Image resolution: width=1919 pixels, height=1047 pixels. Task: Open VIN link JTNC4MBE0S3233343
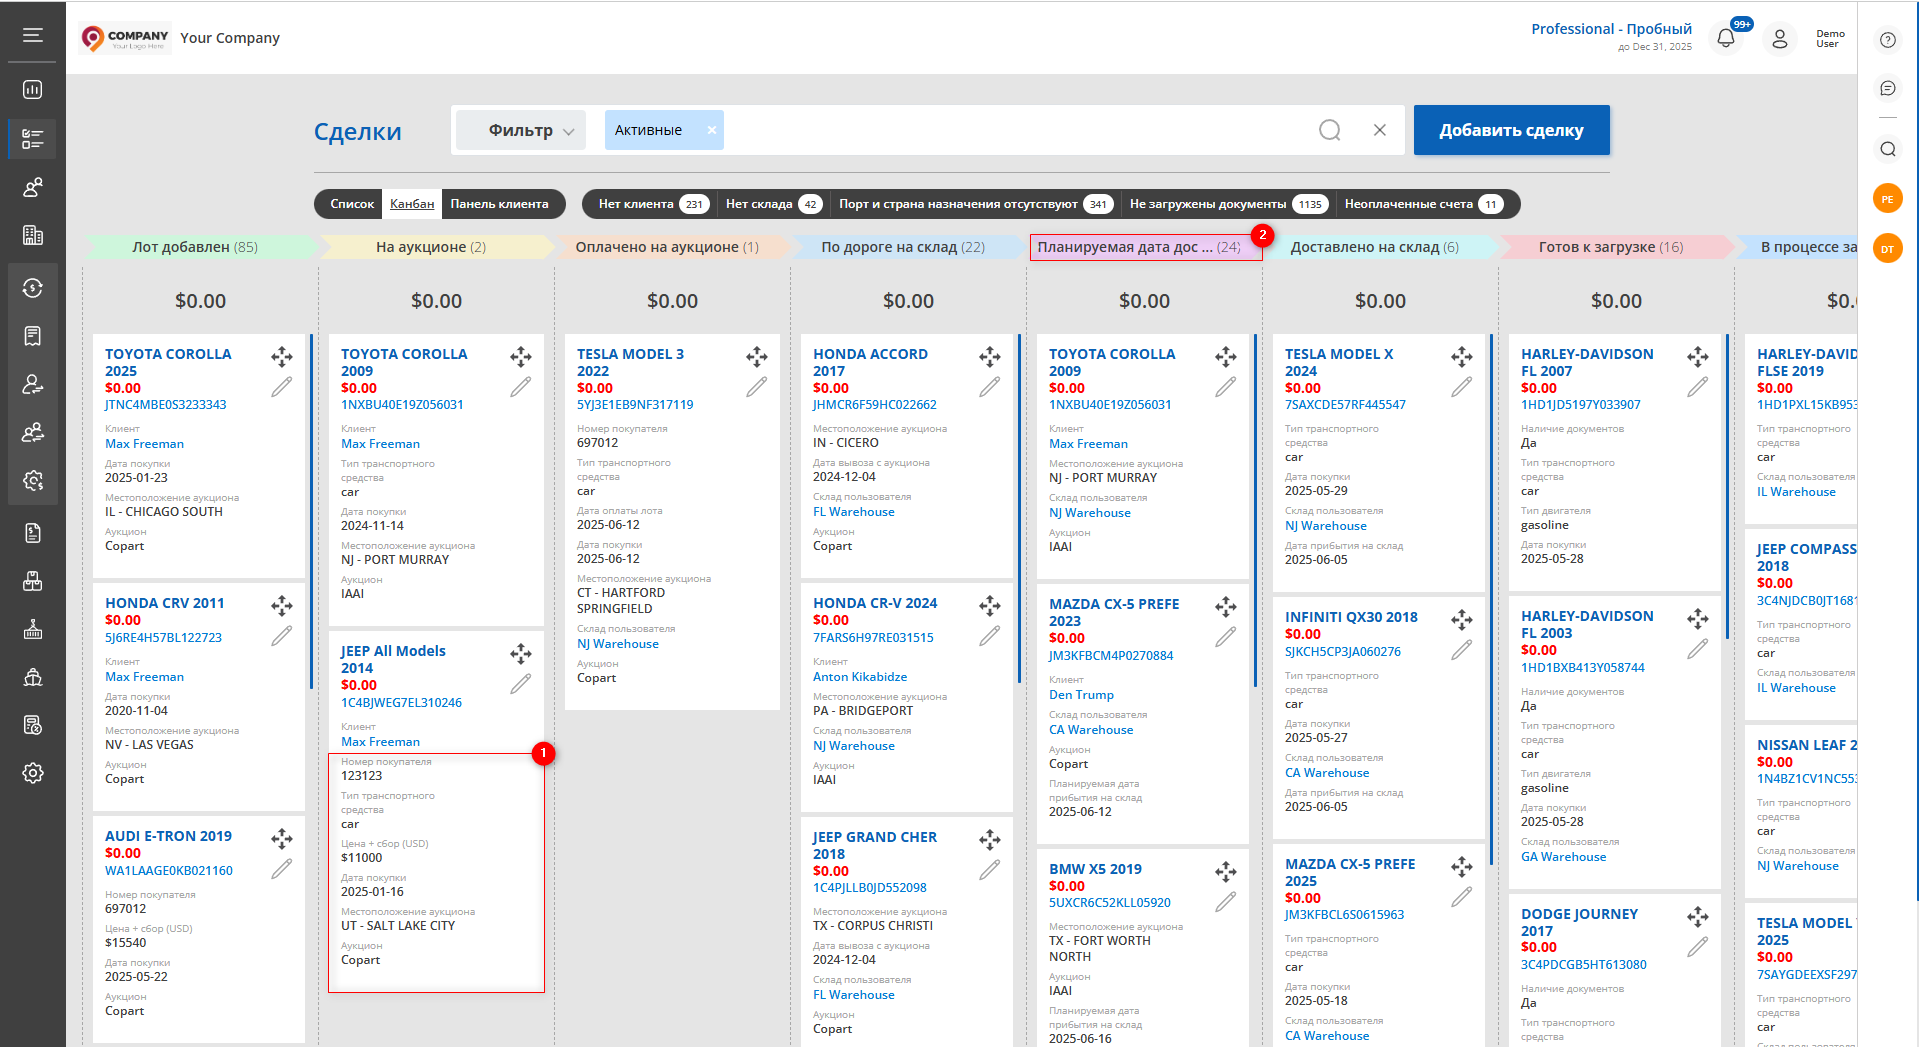coord(166,405)
